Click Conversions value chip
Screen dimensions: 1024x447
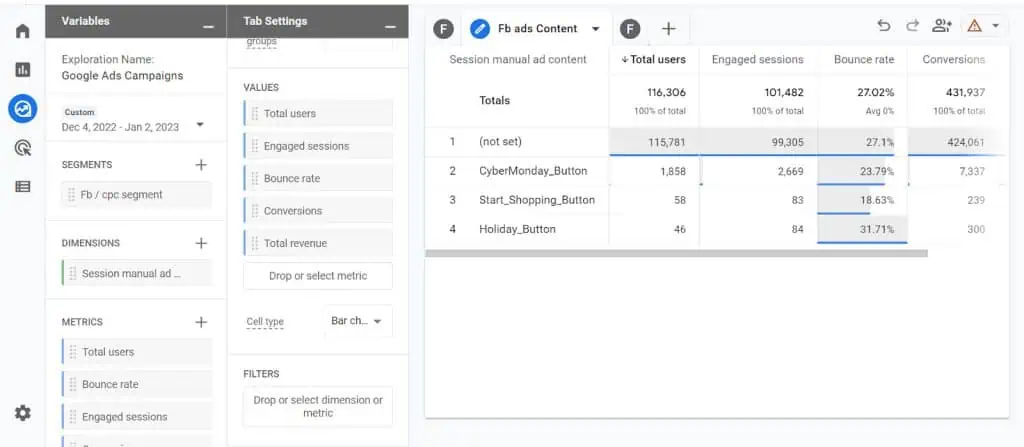[x=318, y=210]
